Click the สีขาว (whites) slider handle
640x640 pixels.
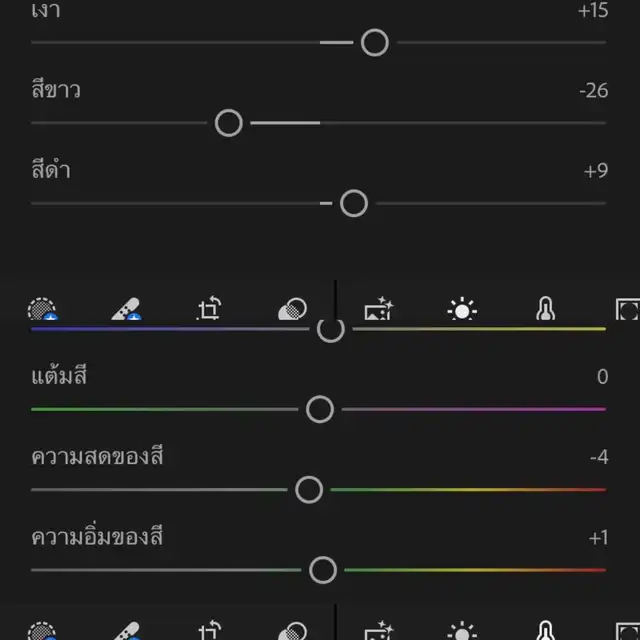[229, 123]
